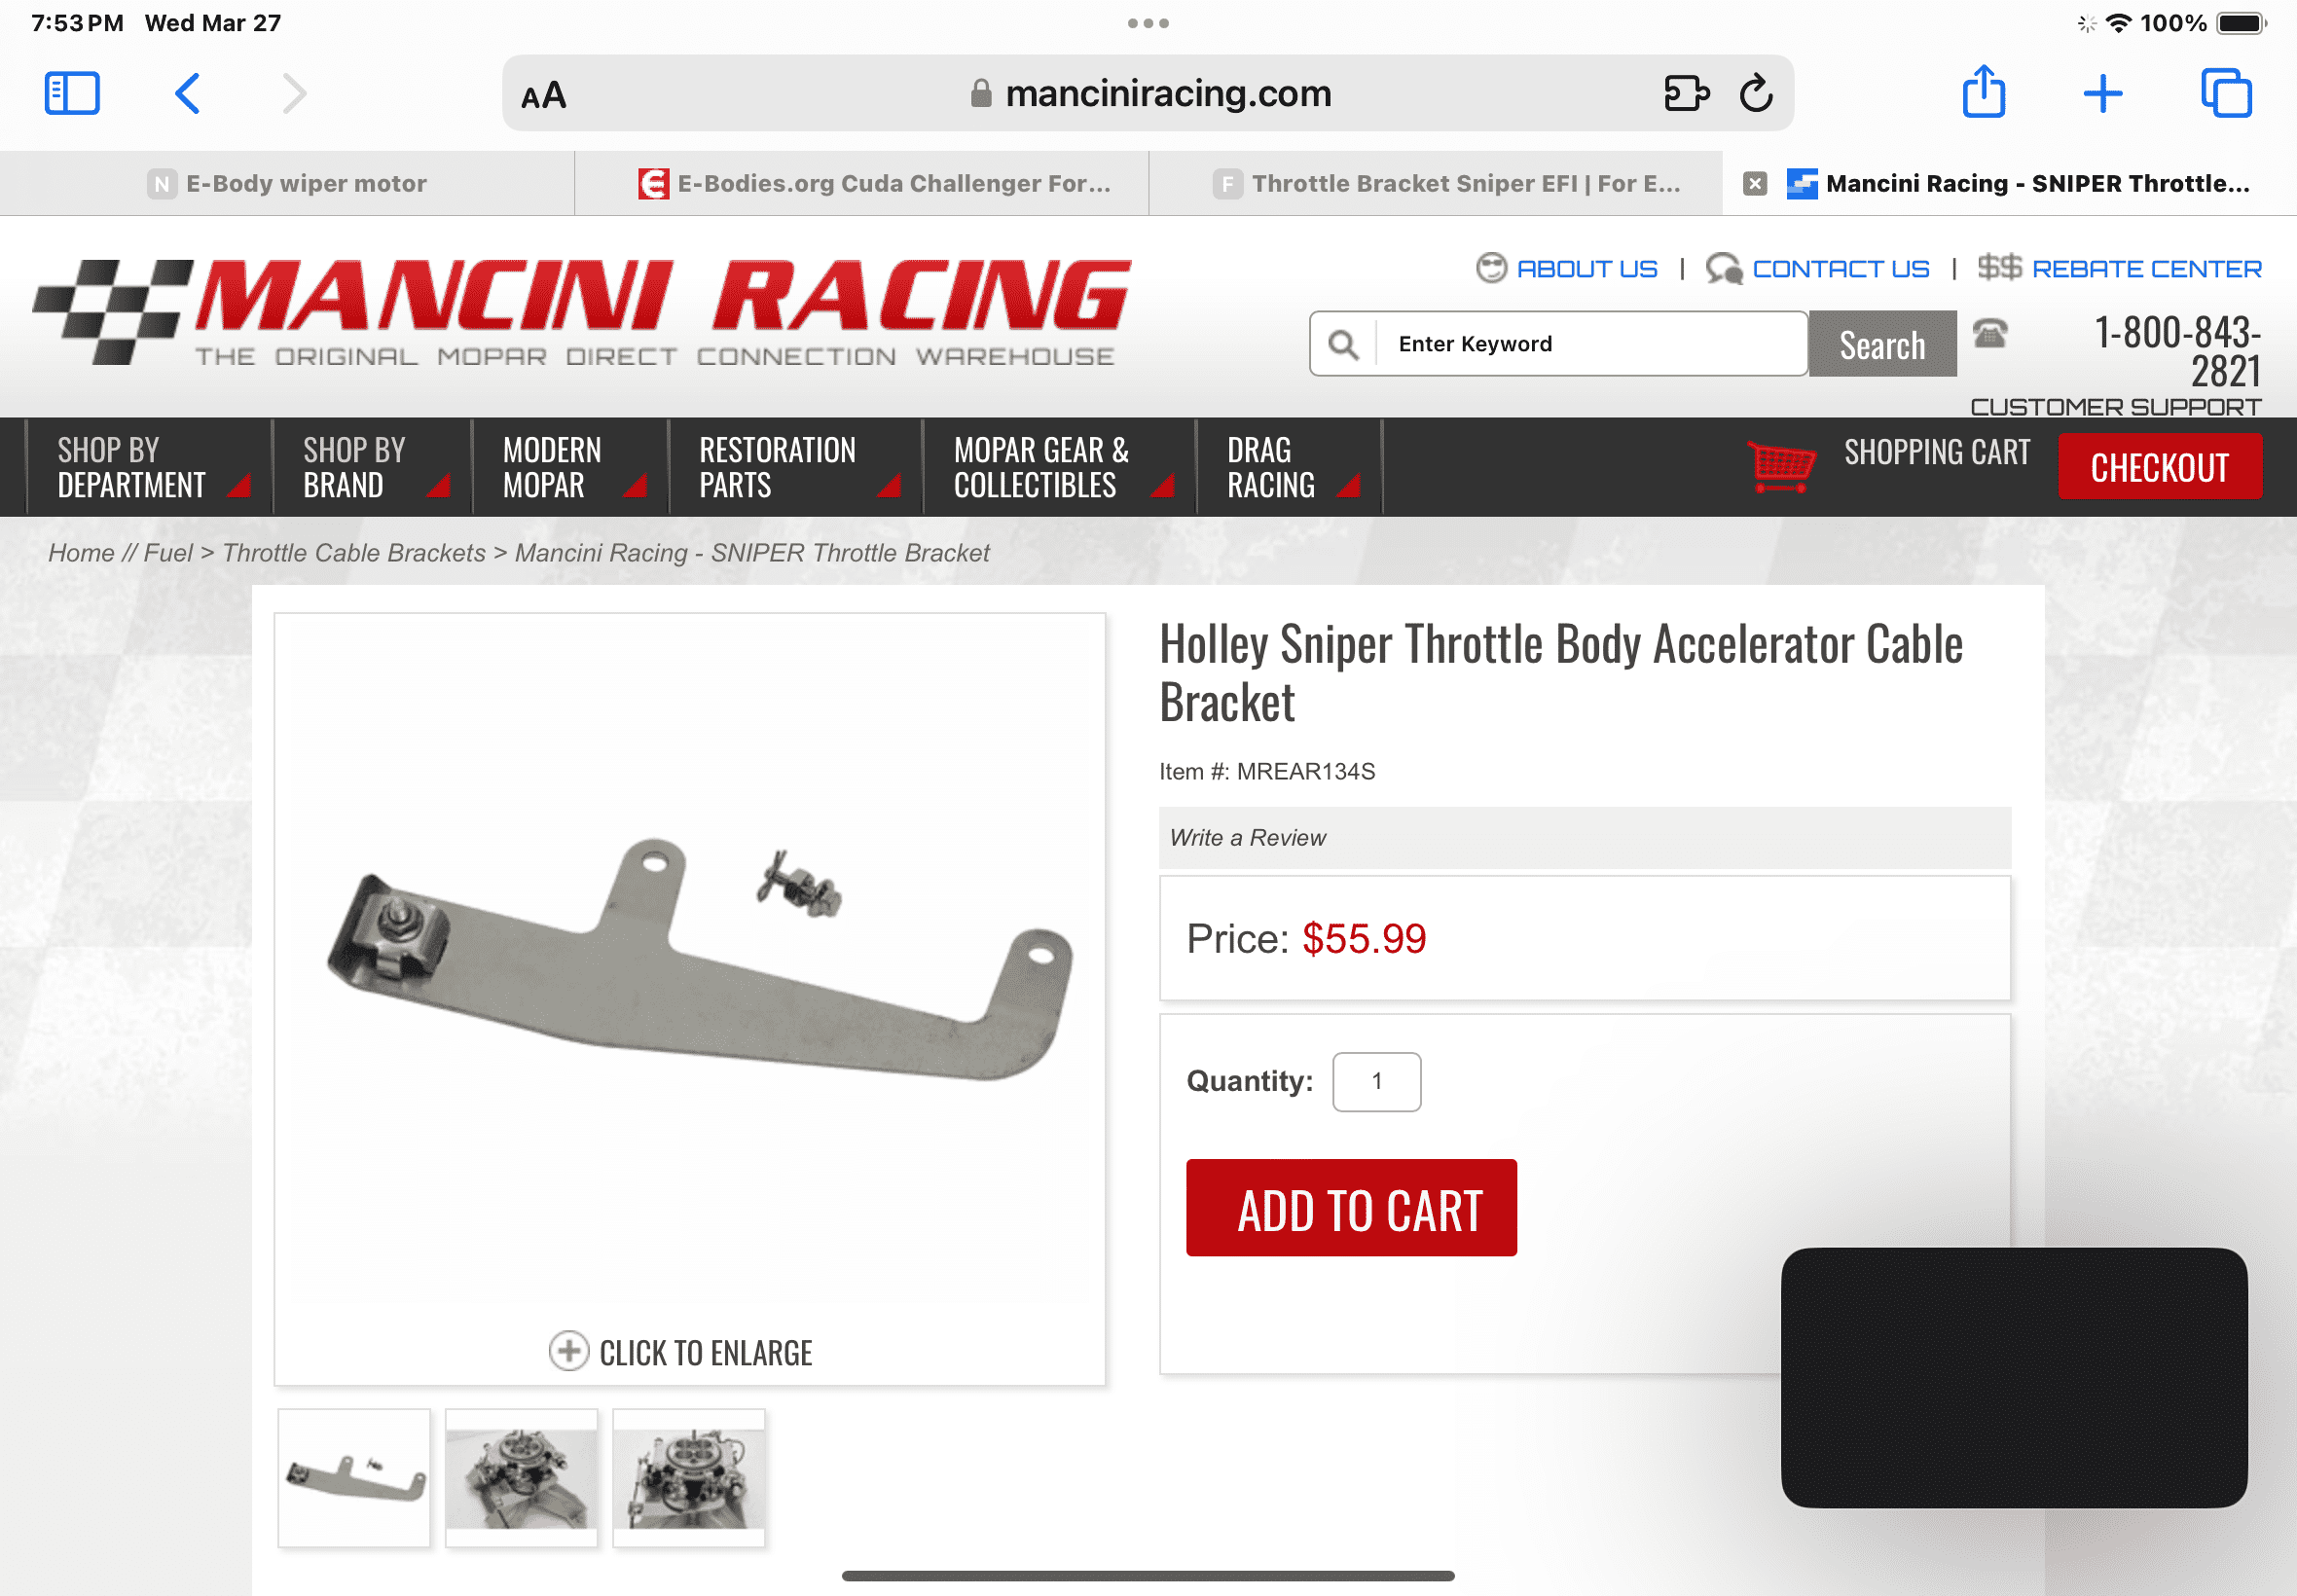The height and width of the screenshot is (1596, 2297).
Task: Click the Enter Keyword search field
Action: click(1590, 344)
